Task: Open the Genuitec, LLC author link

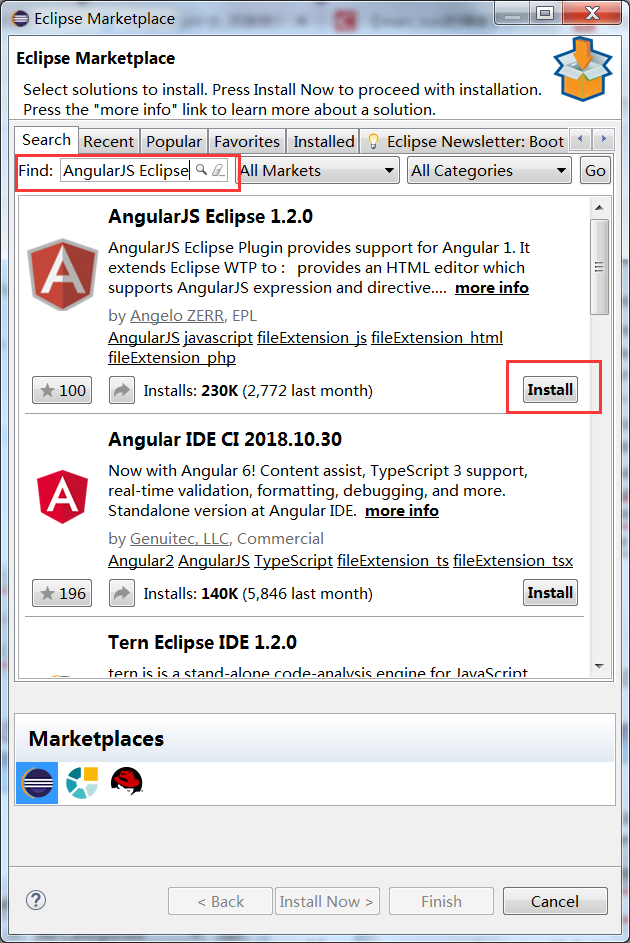Action: pos(179,538)
